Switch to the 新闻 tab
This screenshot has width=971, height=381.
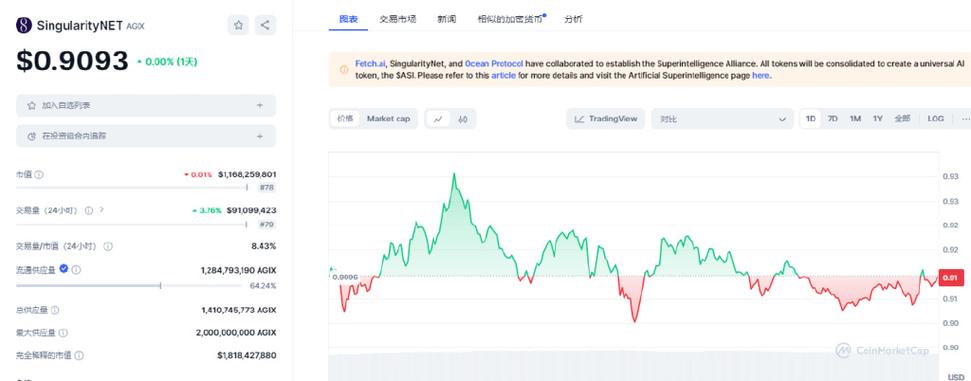446,19
